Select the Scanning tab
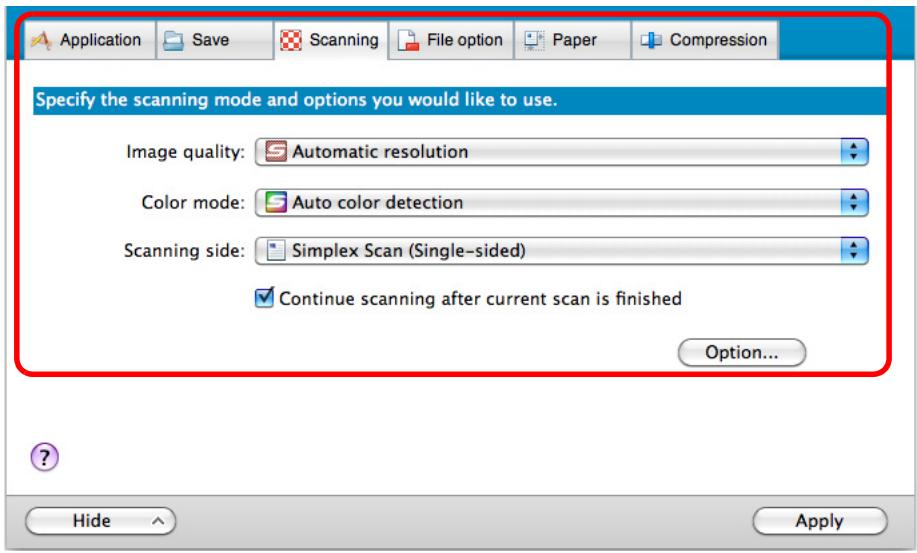This screenshot has width=917, height=553. click(330, 40)
